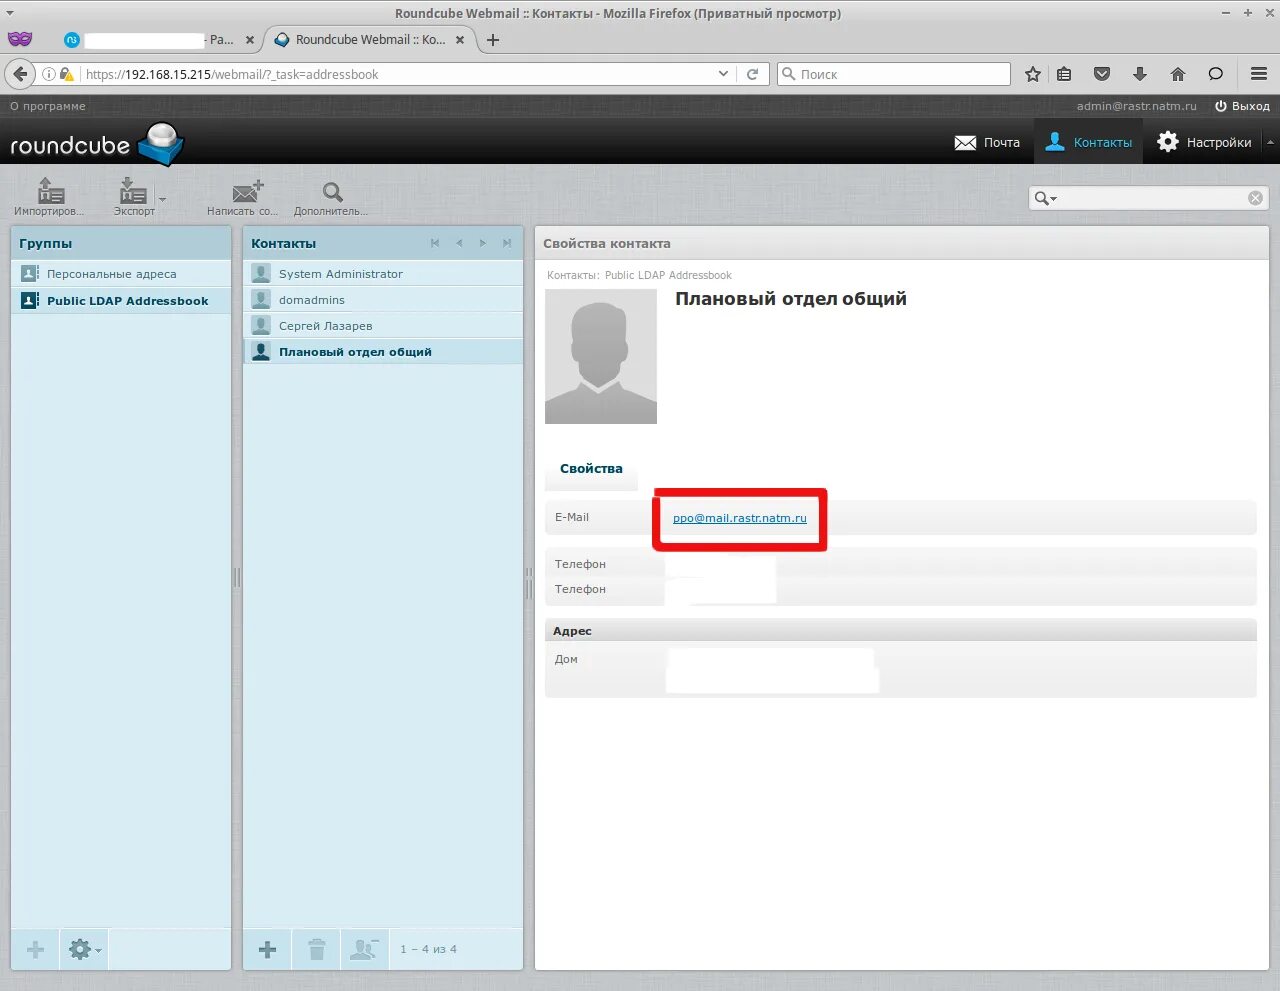Image resolution: width=1280 pixels, height=991 pixels.
Task: Open the Import contacts tool
Action: pyautogui.click(x=49, y=196)
